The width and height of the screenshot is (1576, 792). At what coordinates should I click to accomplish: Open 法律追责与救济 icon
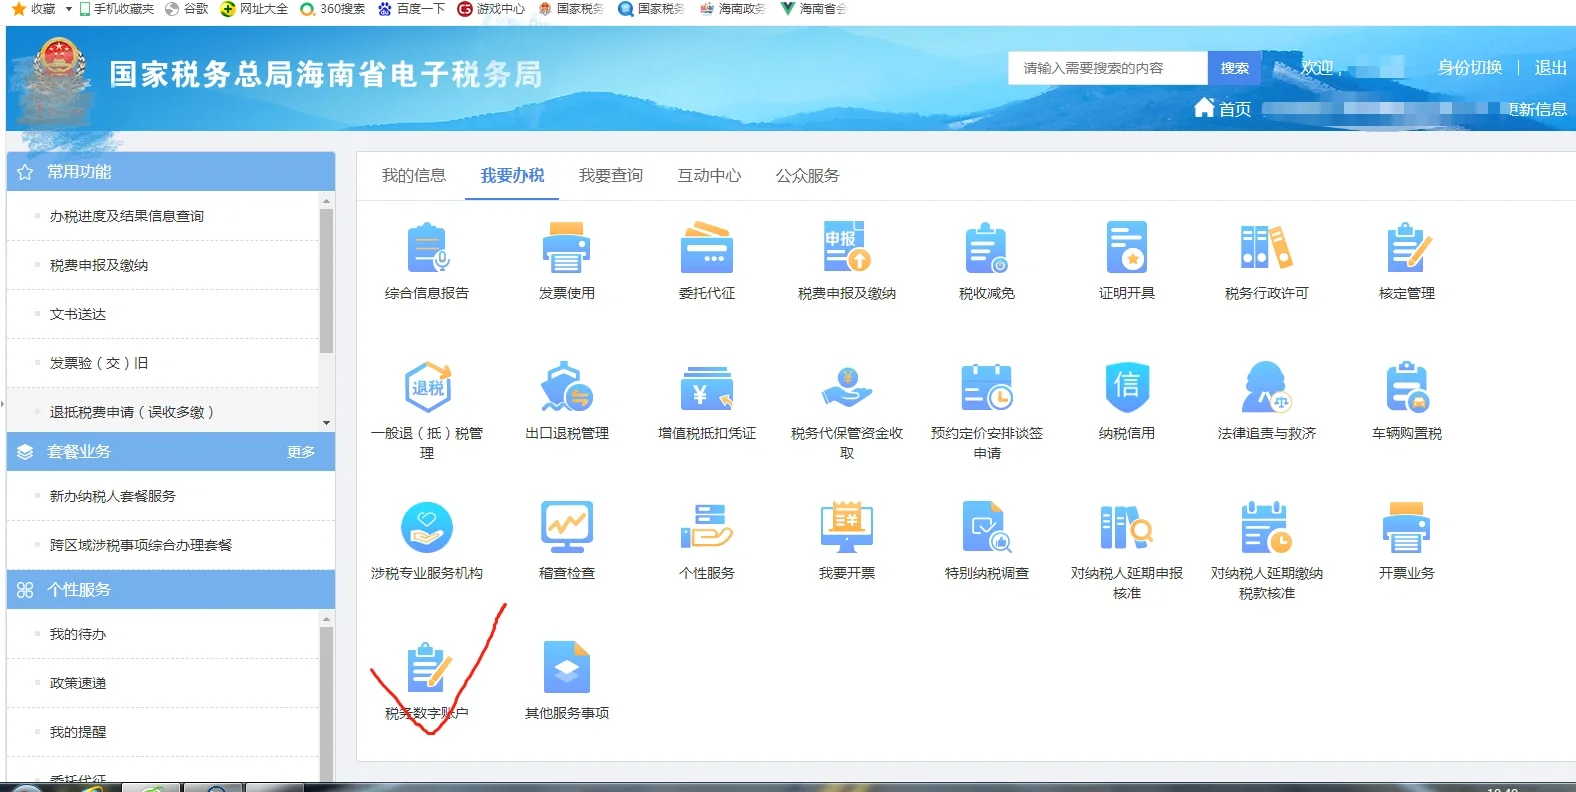point(1266,387)
